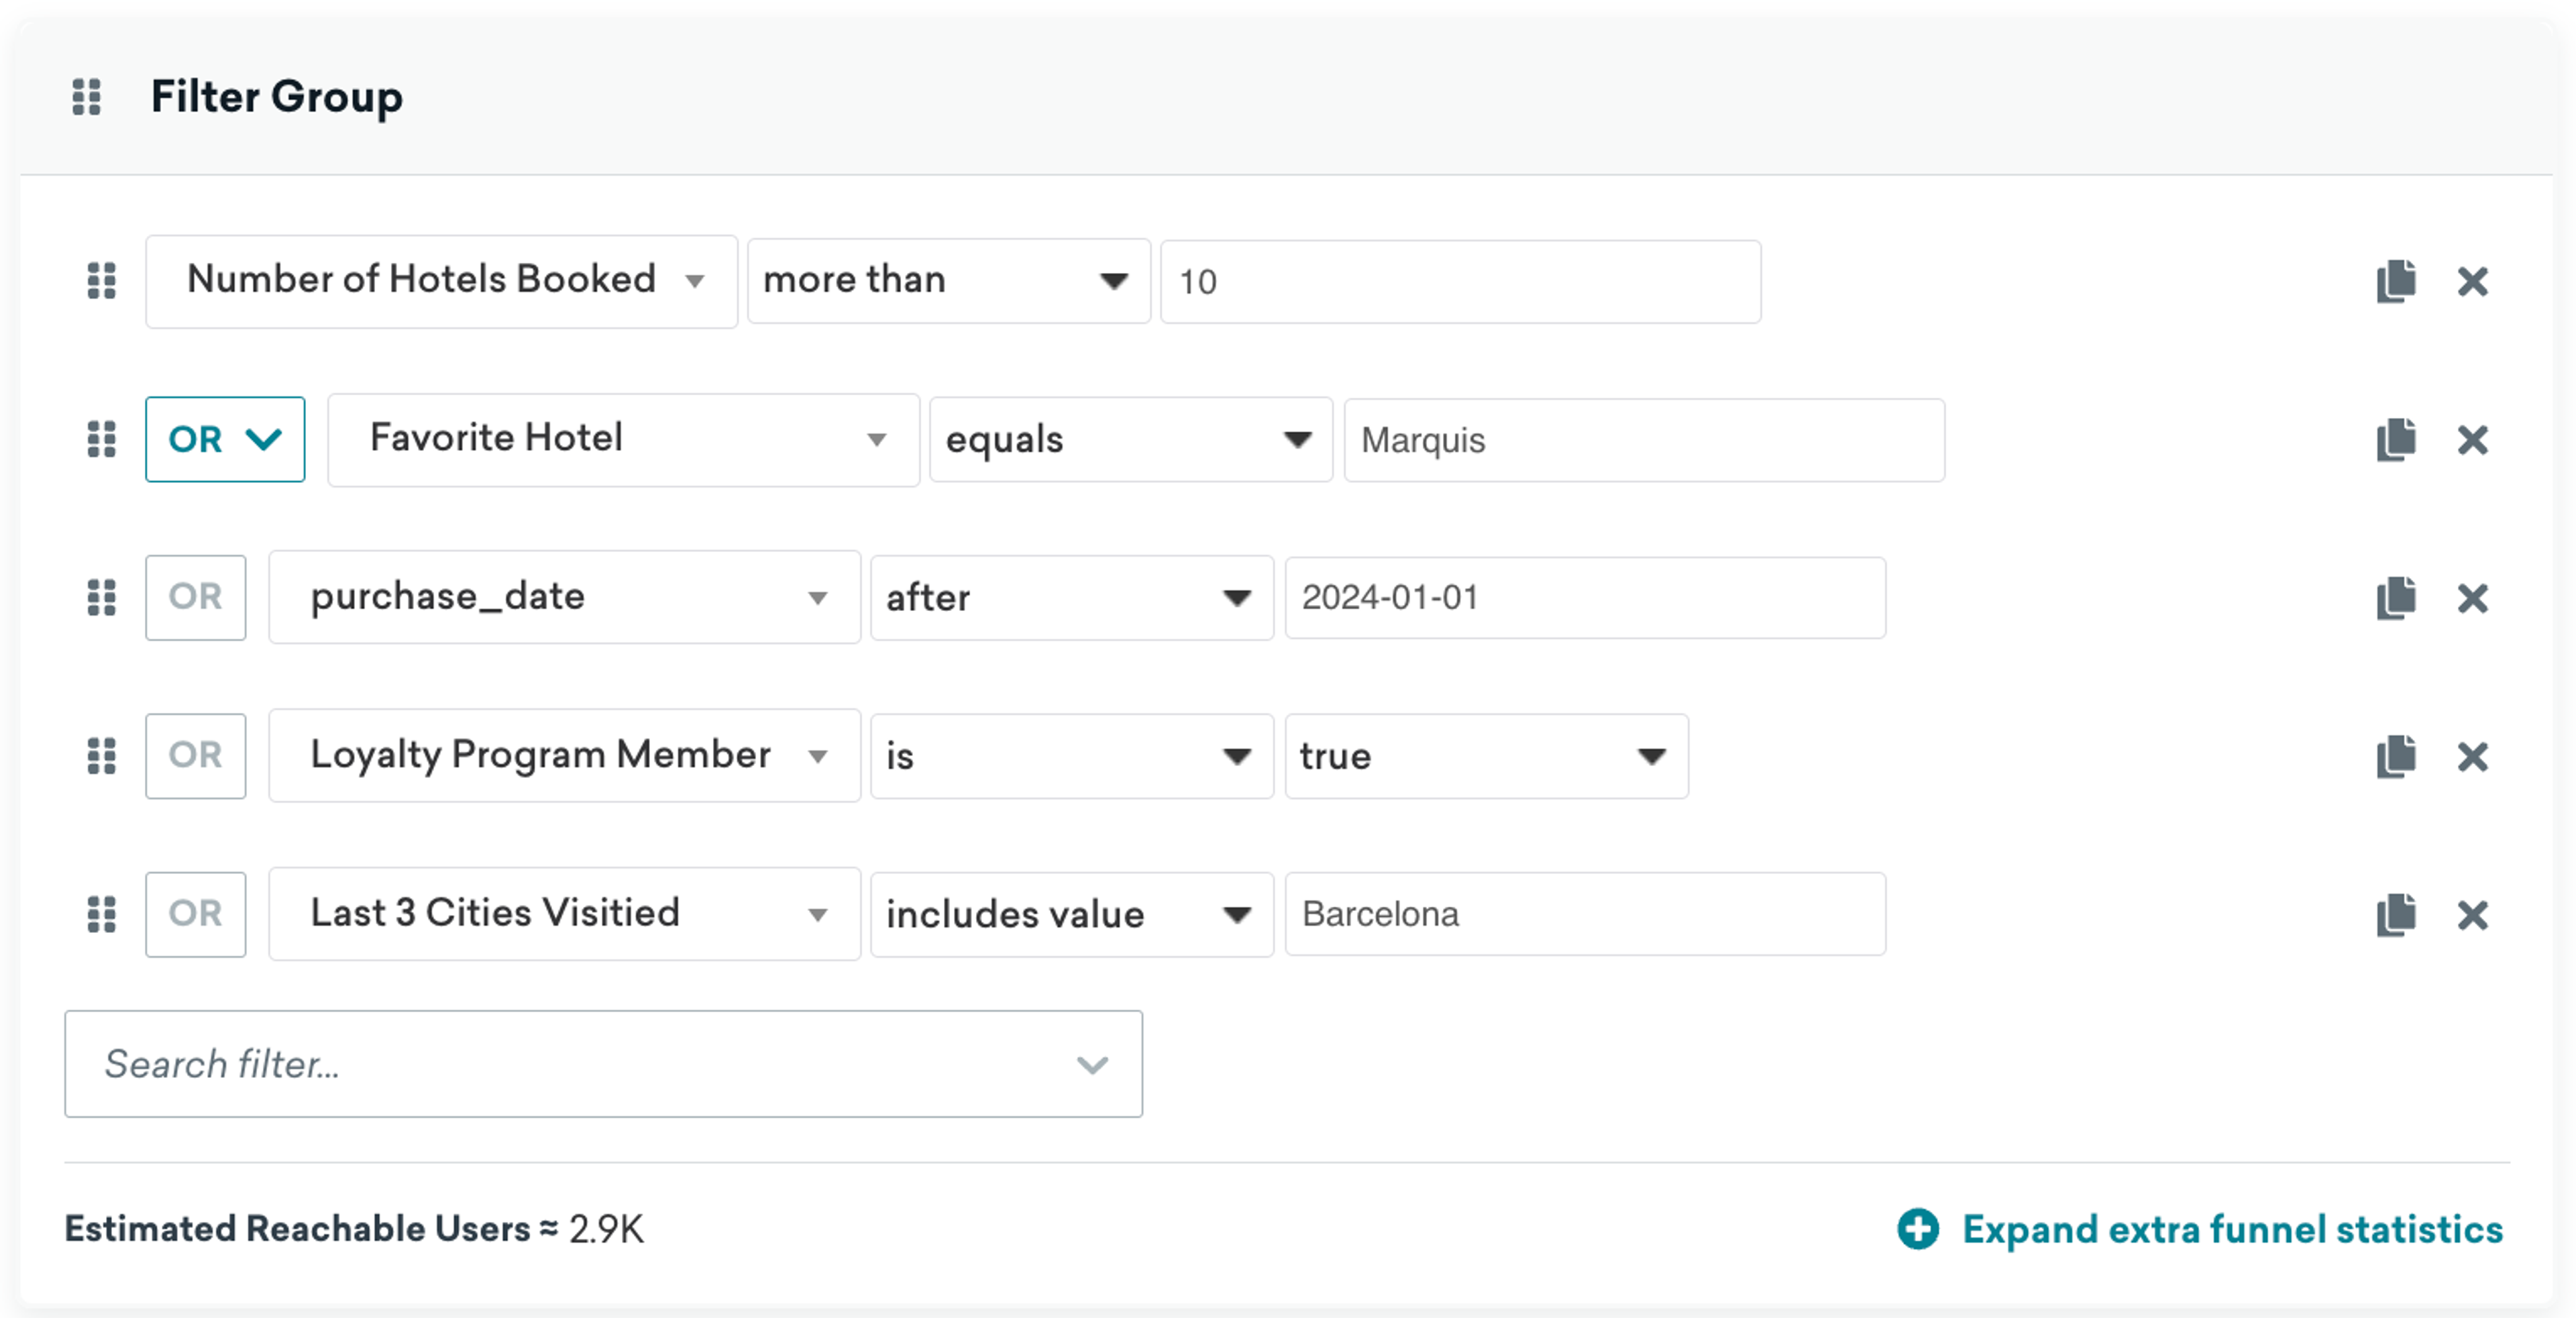Click the OR operator beside Loyalty Program Member
This screenshot has height=1318, width=2576.
pos(195,755)
